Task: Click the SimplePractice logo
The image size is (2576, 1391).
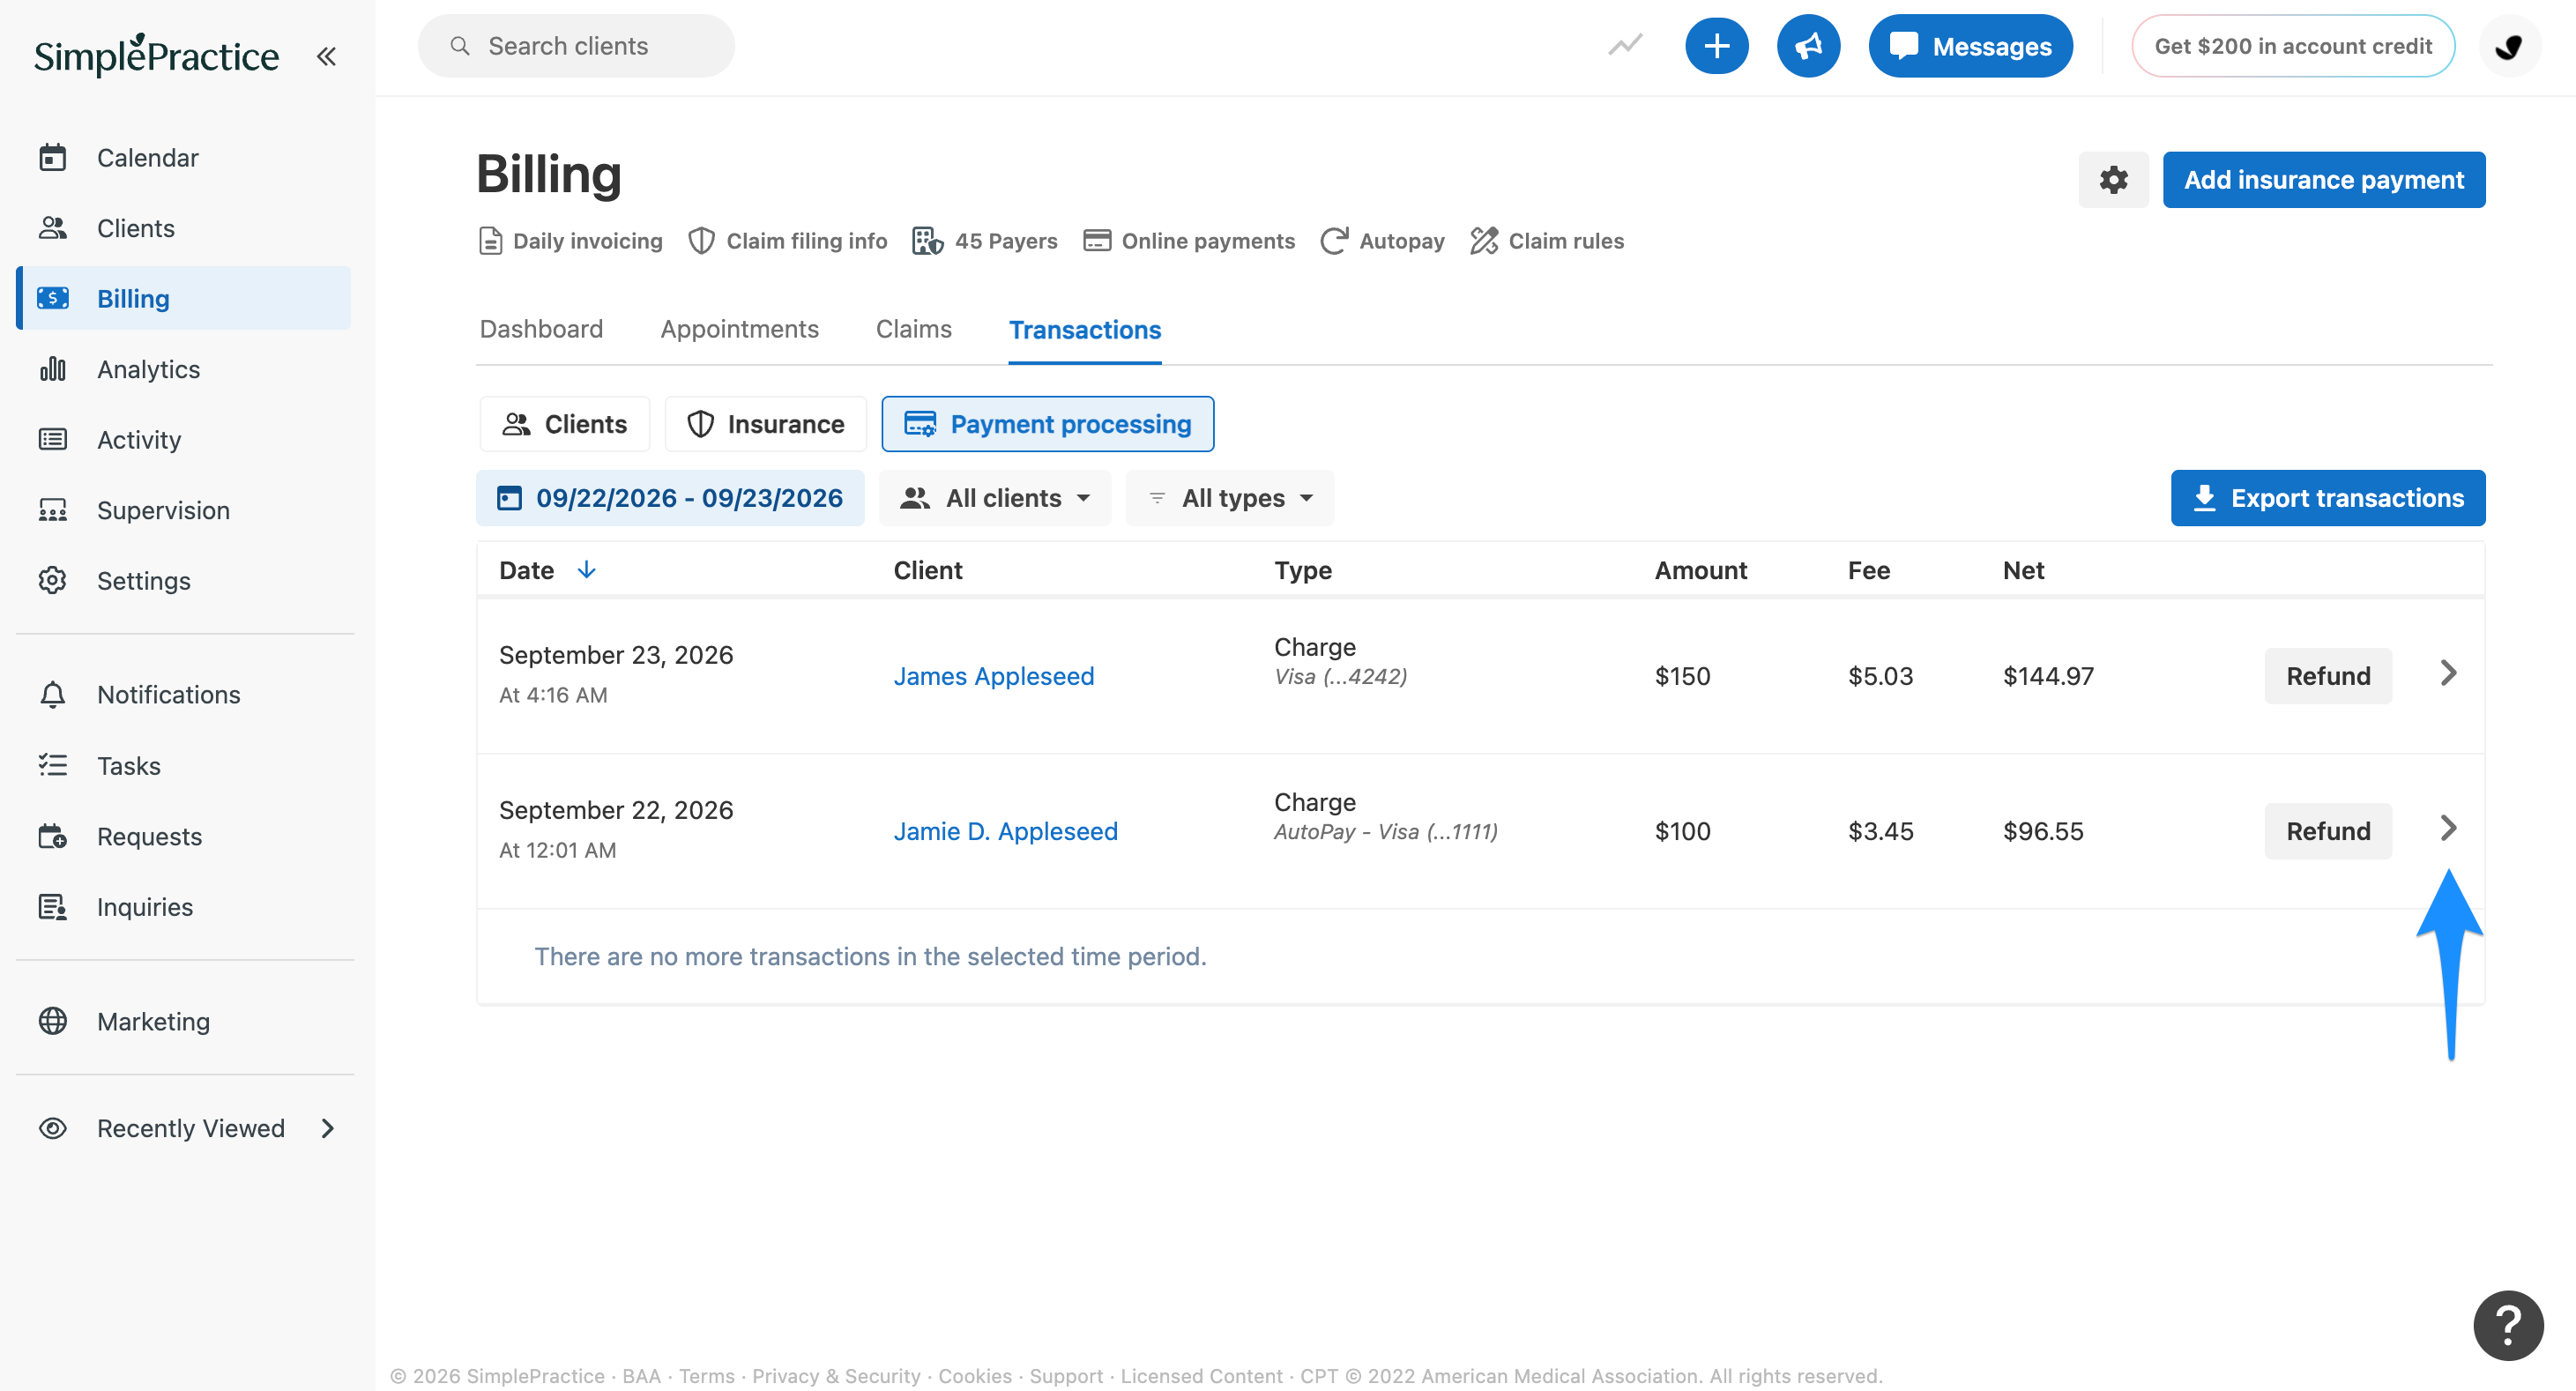Action: (x=157, y=55)
